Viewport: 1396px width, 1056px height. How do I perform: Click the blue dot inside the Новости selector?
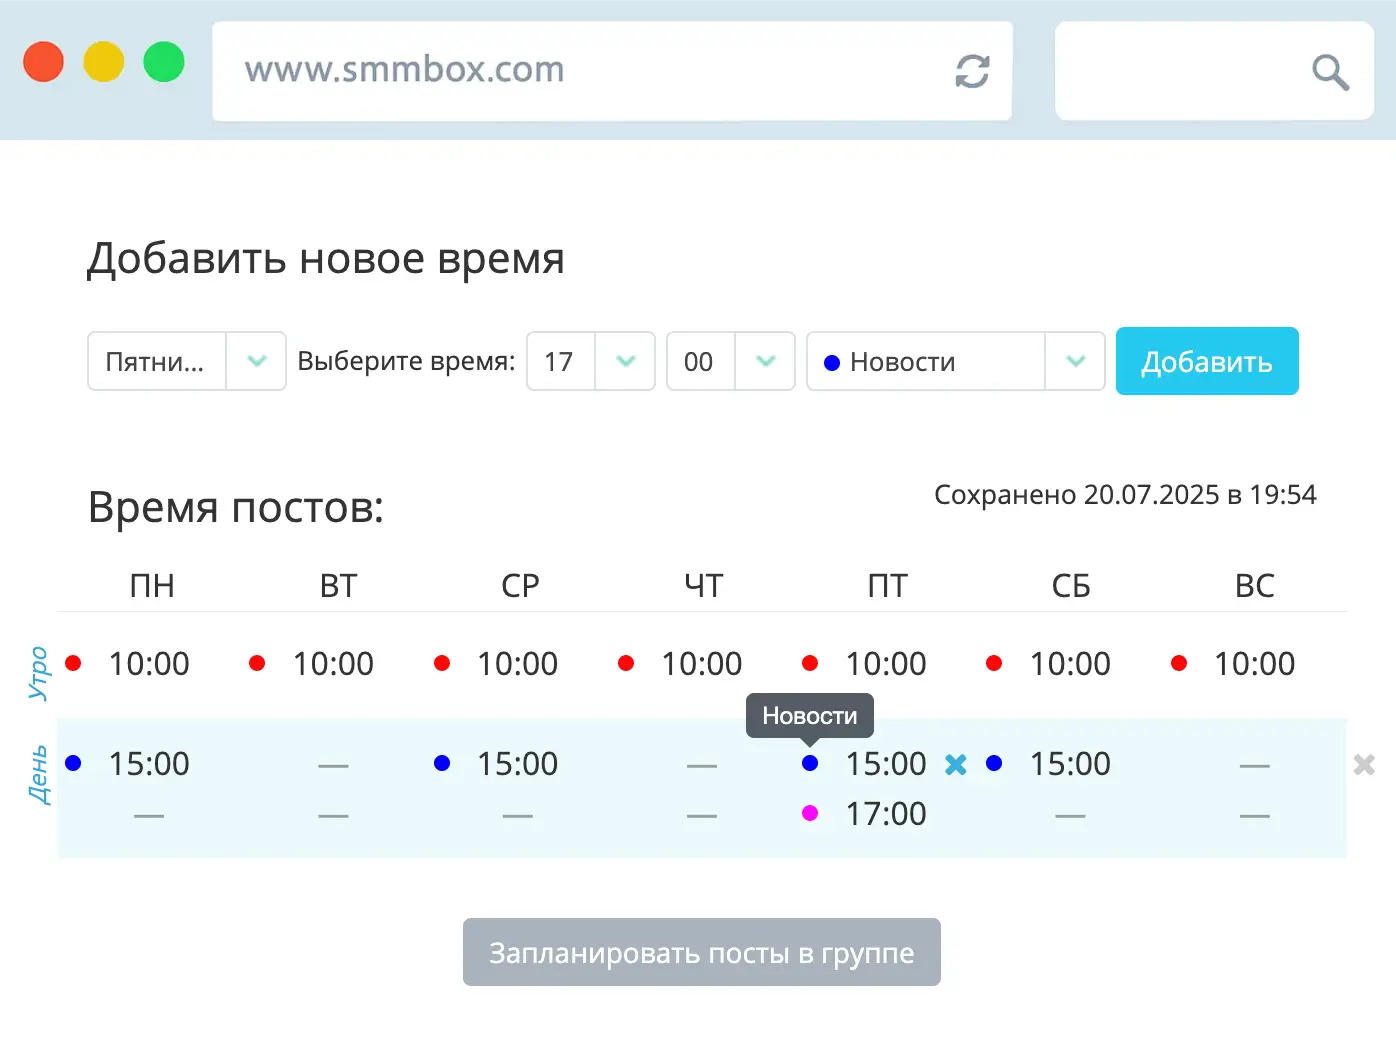click(832, 362)
